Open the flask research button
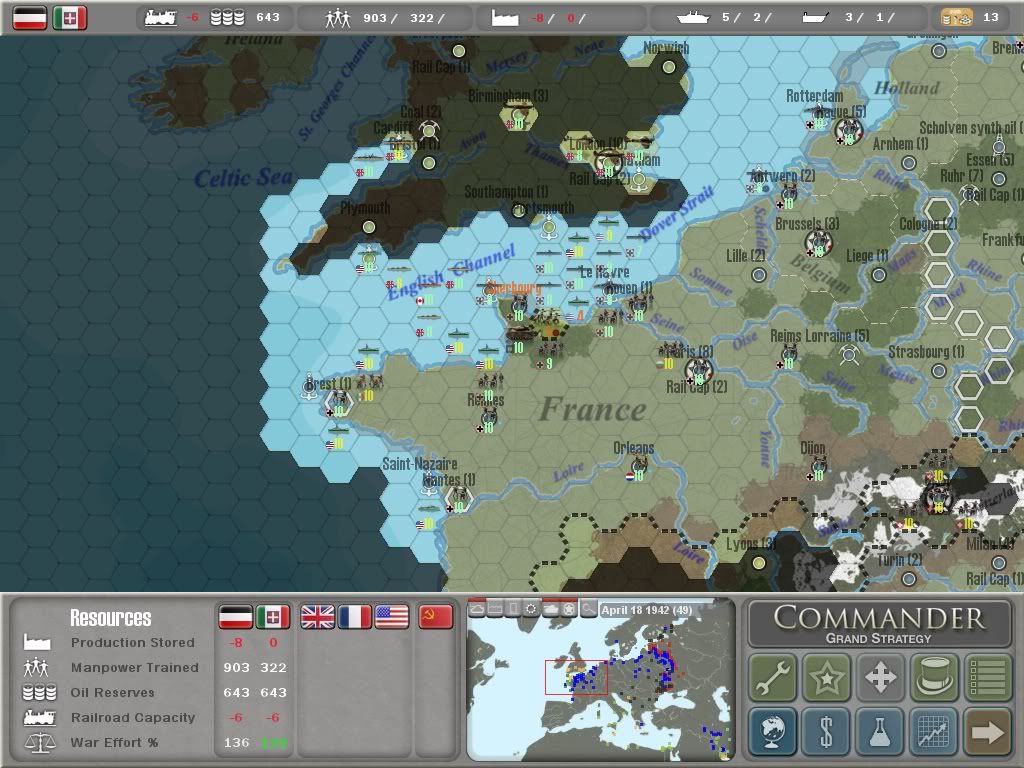1024x768 pixels. [x=880, y=731]
